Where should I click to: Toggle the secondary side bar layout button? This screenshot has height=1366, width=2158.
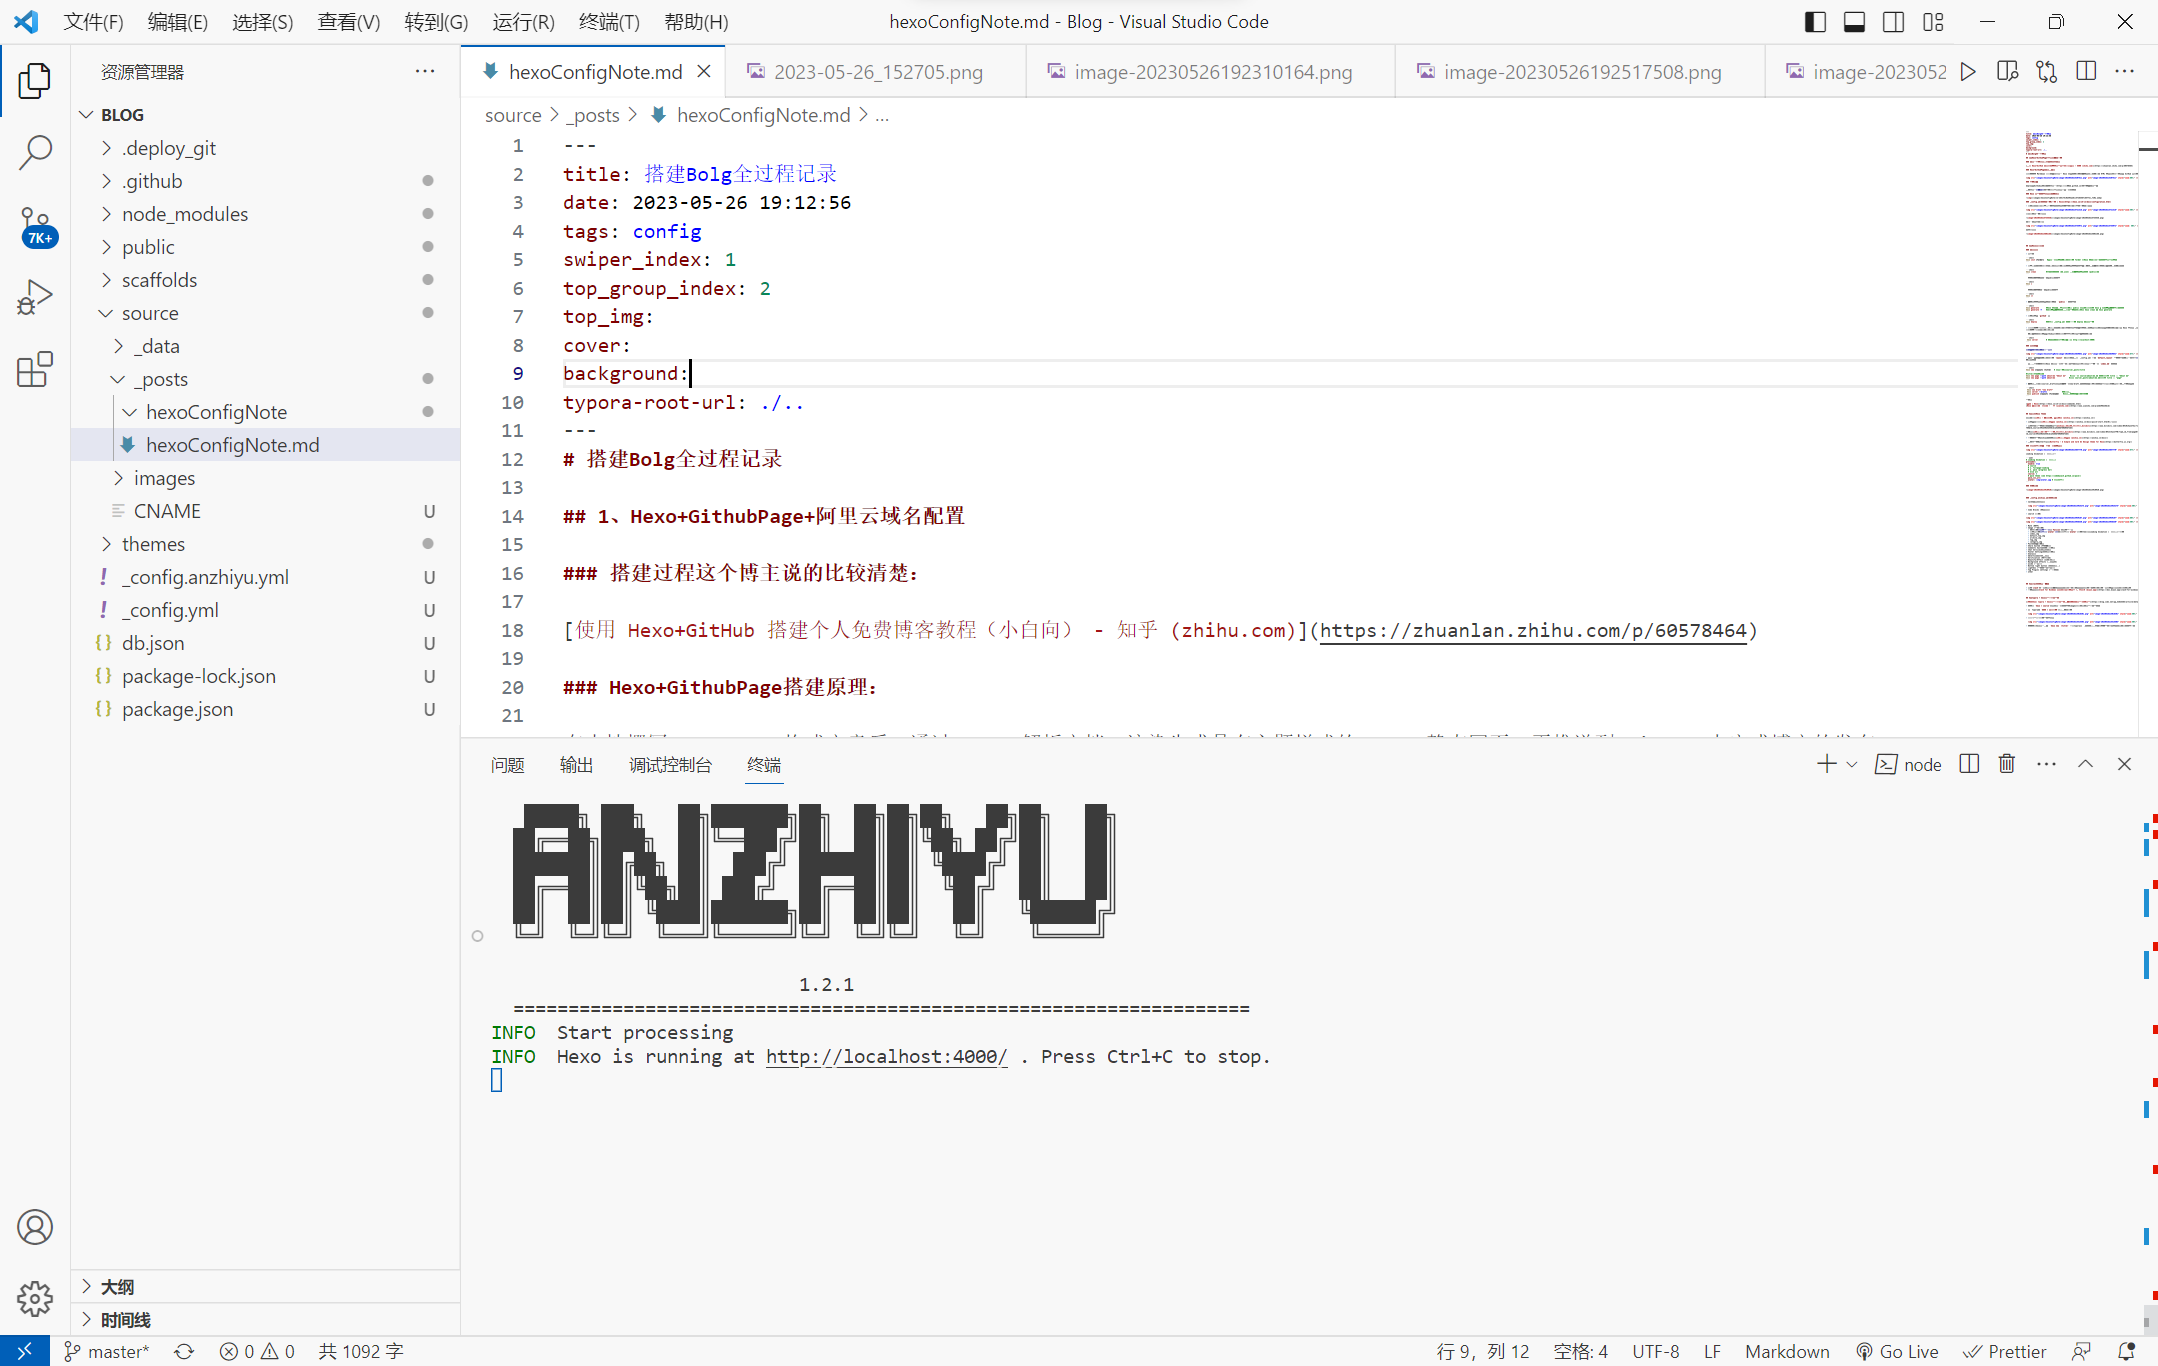point(1893,22)
